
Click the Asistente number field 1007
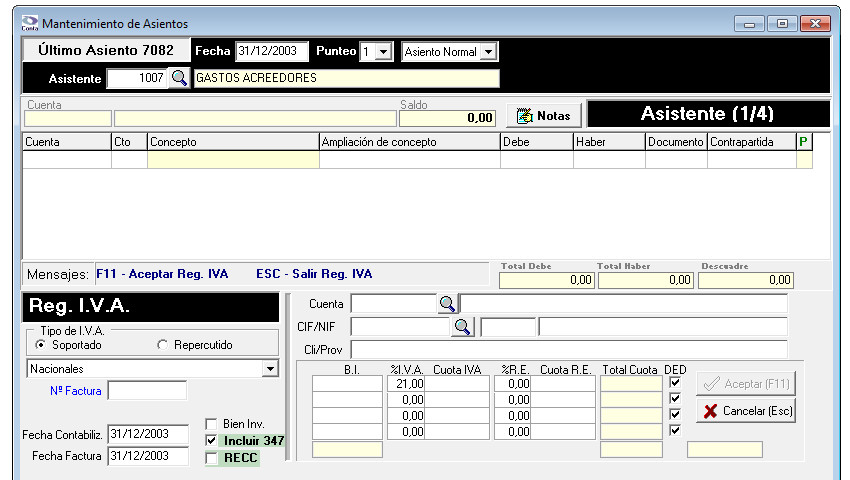point(138,78)
